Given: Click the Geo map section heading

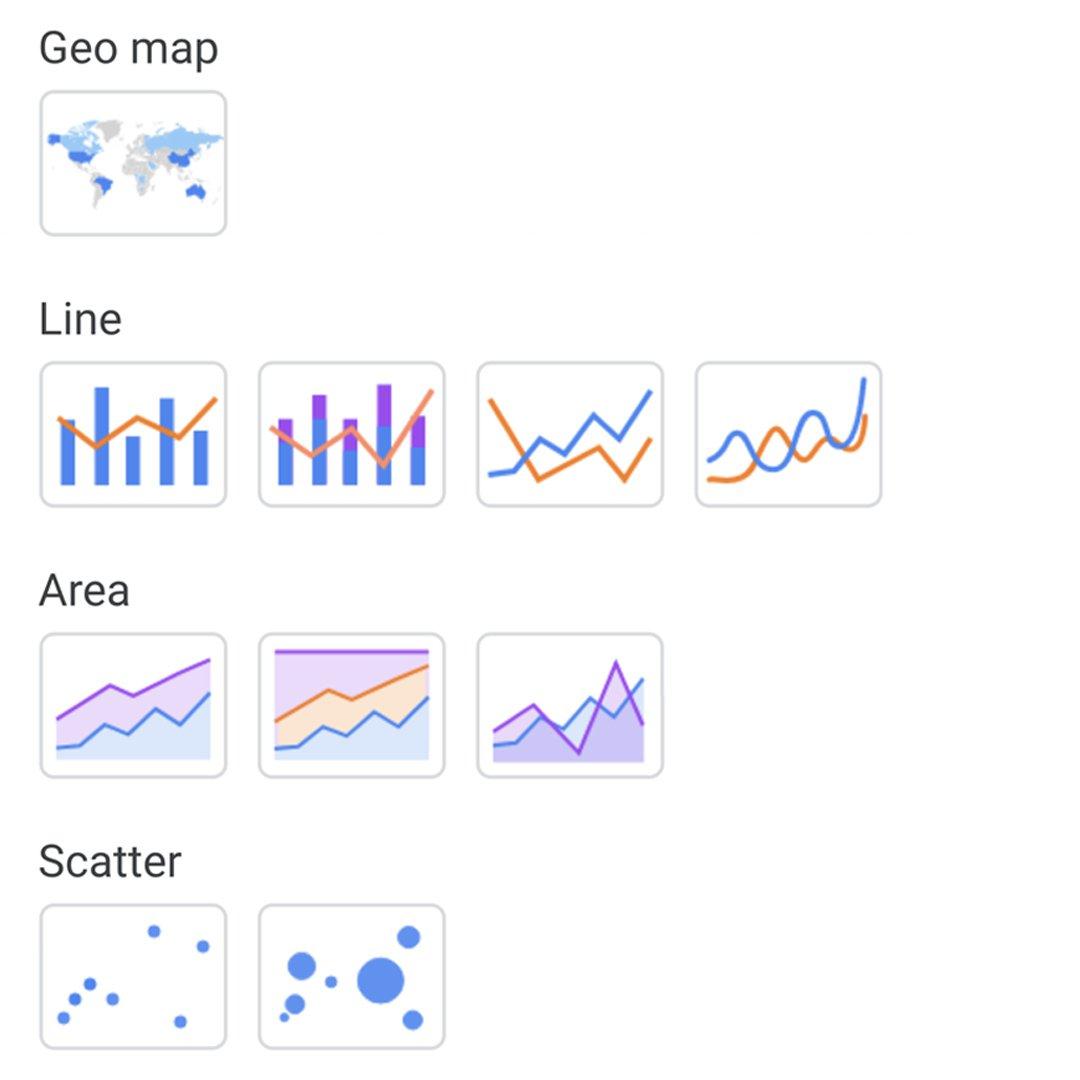Looking at the screenshot, I should (x=128, y=49).
